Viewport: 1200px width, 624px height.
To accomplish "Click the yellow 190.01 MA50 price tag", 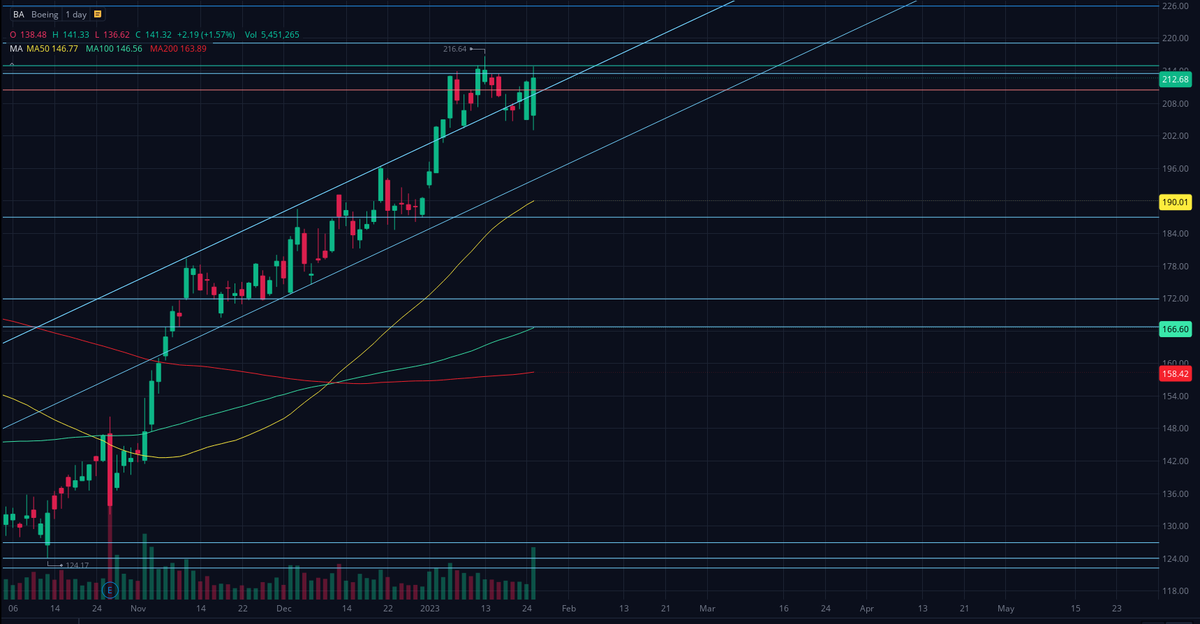I will 1175,202.
